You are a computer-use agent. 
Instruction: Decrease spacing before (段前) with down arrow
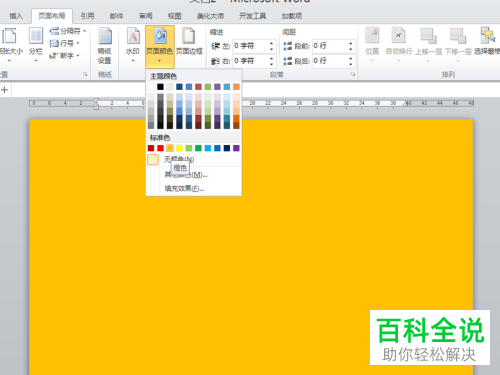click(351, 49)
